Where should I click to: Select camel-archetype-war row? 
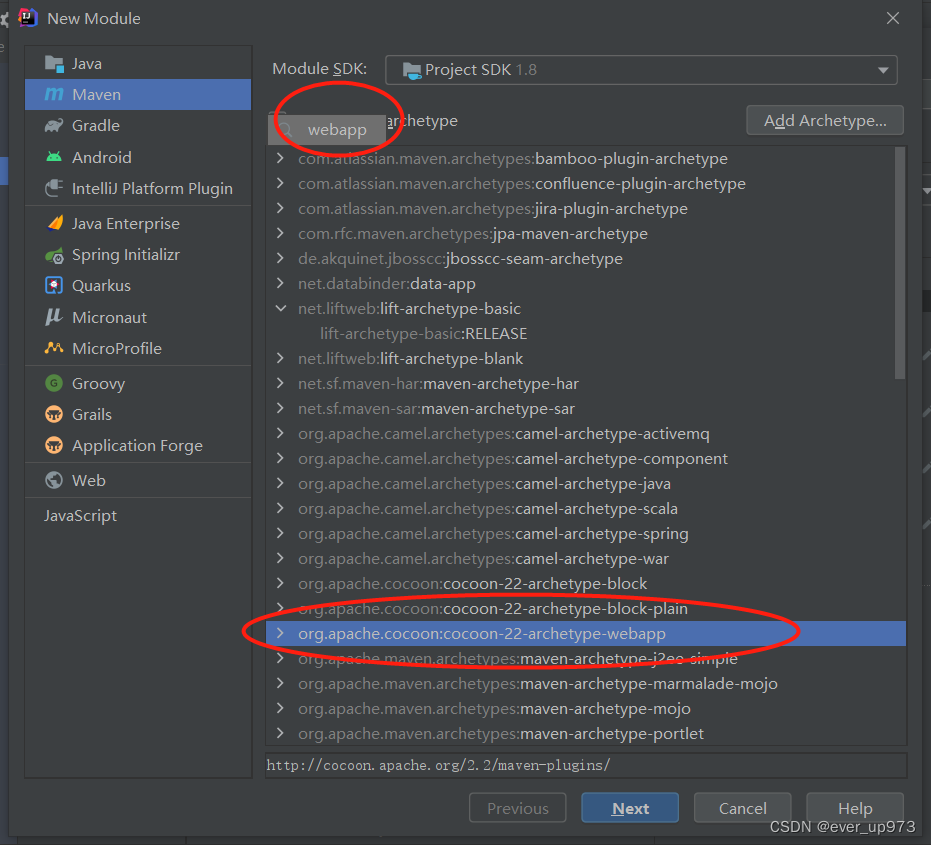pyautogui.click(x=586, y=558)
